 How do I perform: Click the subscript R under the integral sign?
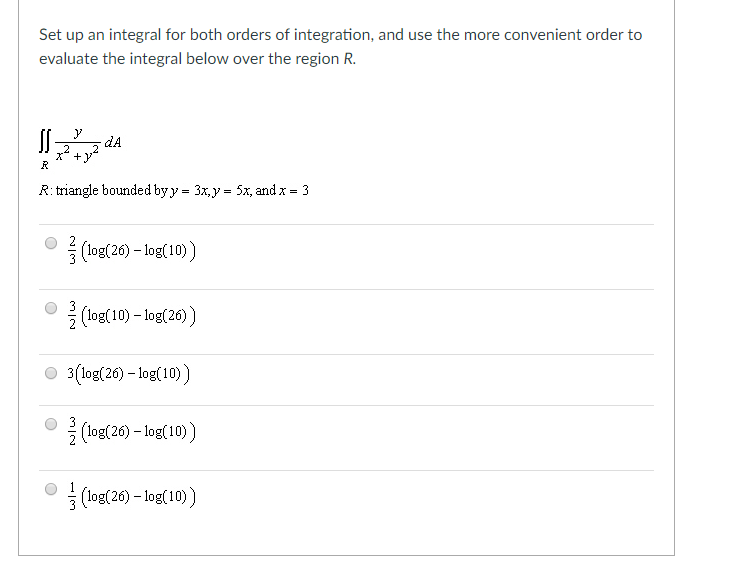tap(44, 165)
